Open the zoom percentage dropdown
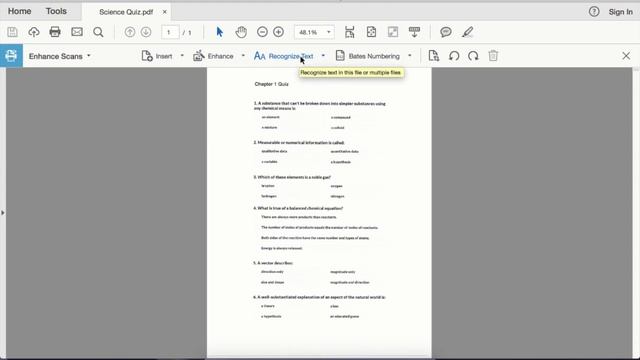Image resolution: width=640 pixels, height=360 pixels. [x=329, y=32]
